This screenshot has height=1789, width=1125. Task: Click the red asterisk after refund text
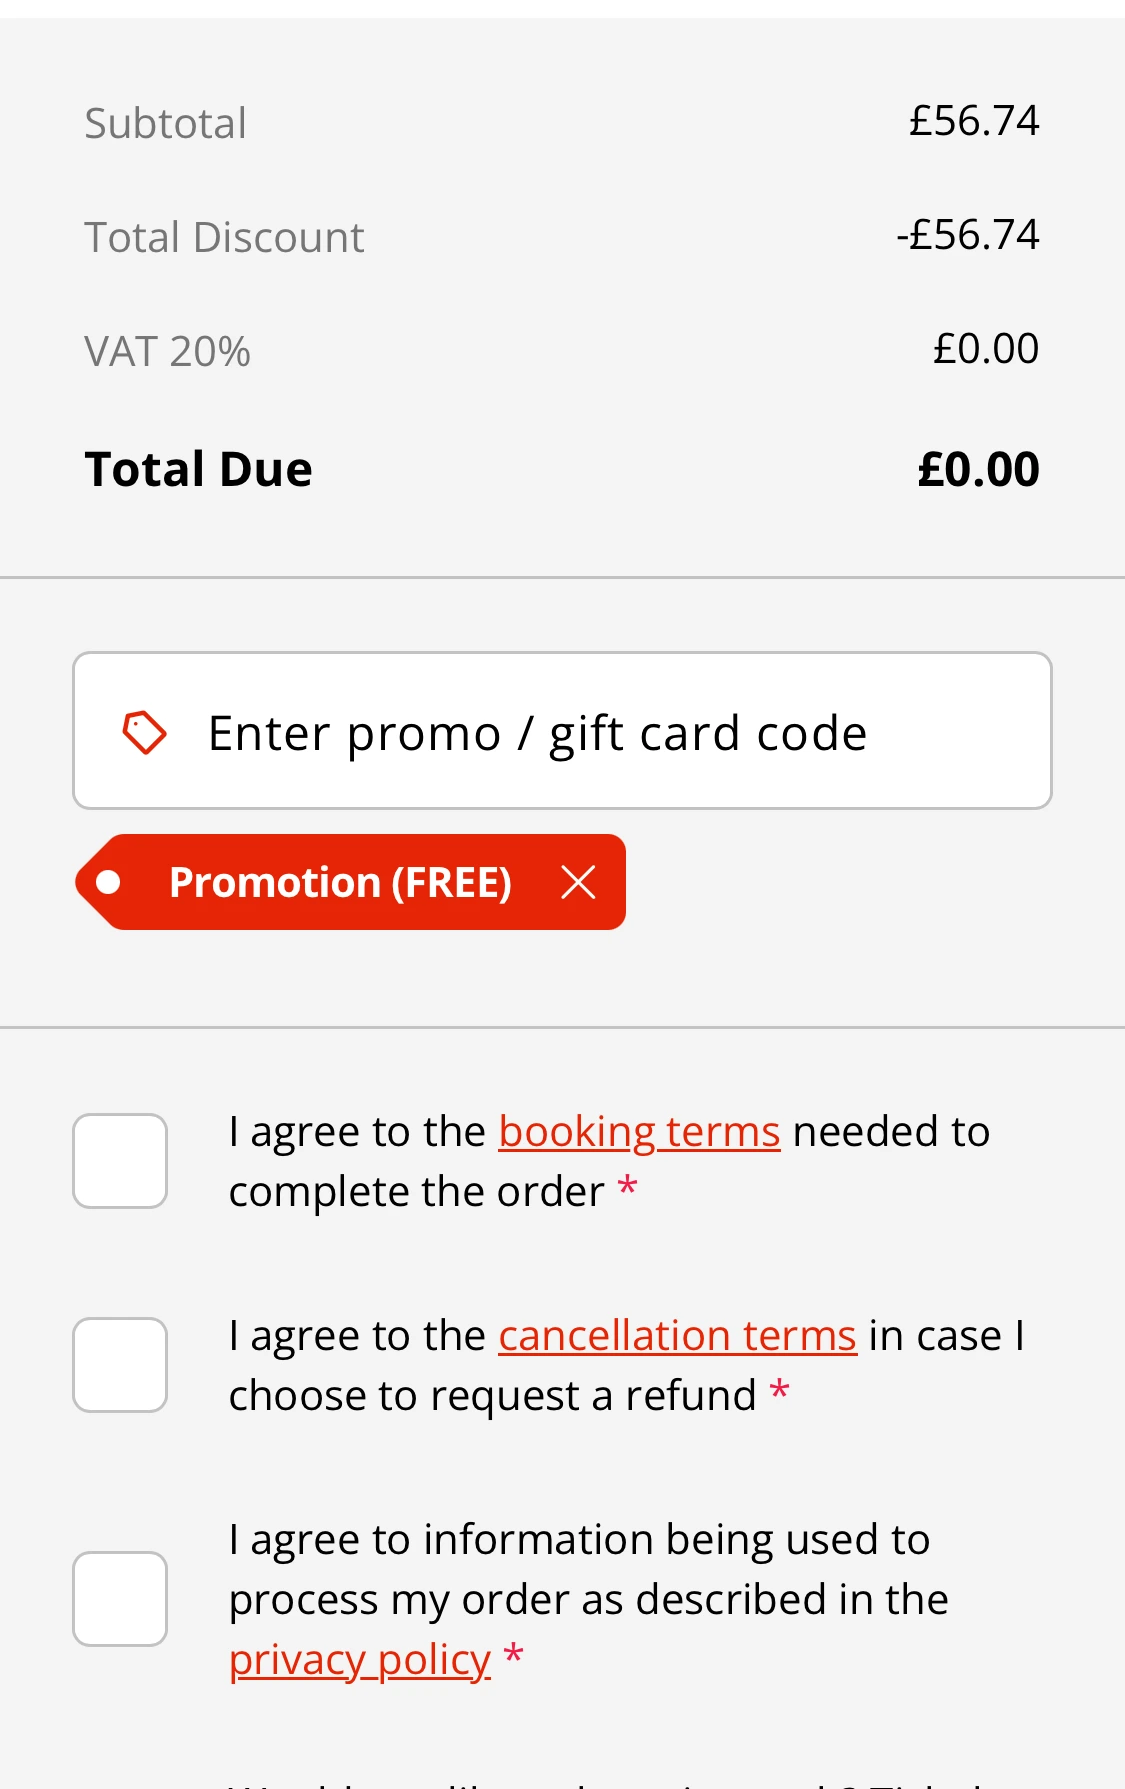click(x=780, y=1391)
